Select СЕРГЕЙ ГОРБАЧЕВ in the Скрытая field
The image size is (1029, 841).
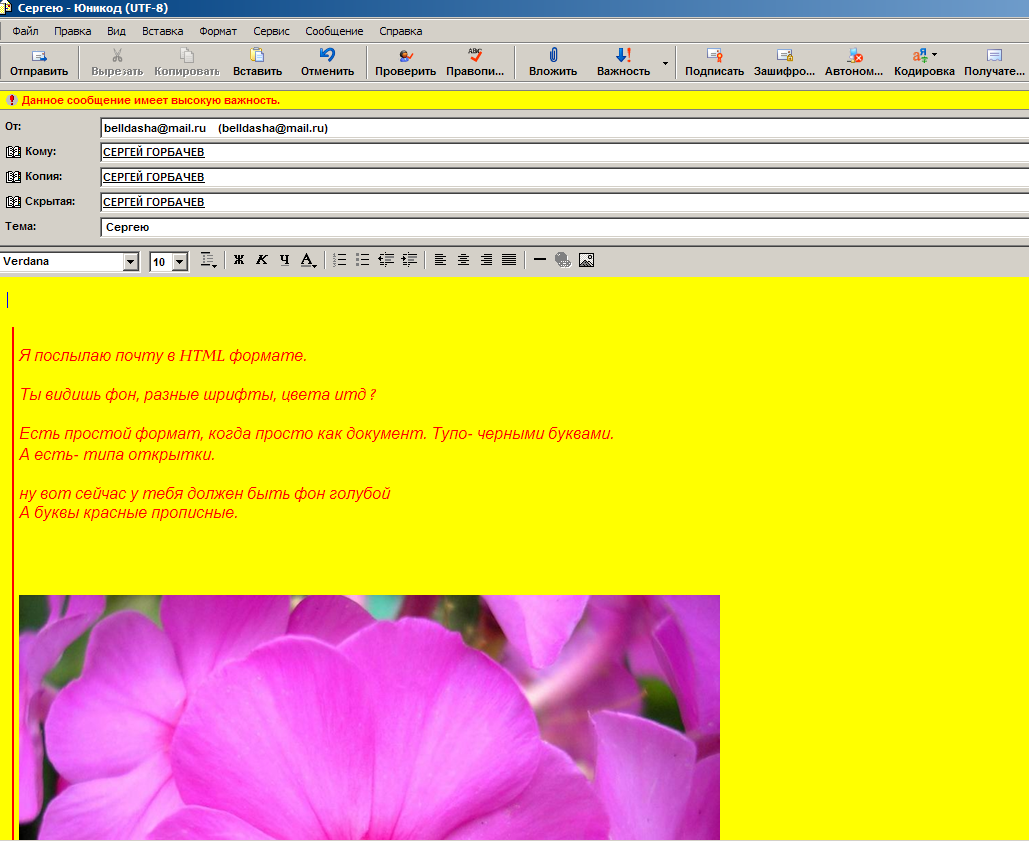pyautogui.click(x=154, y=202)
